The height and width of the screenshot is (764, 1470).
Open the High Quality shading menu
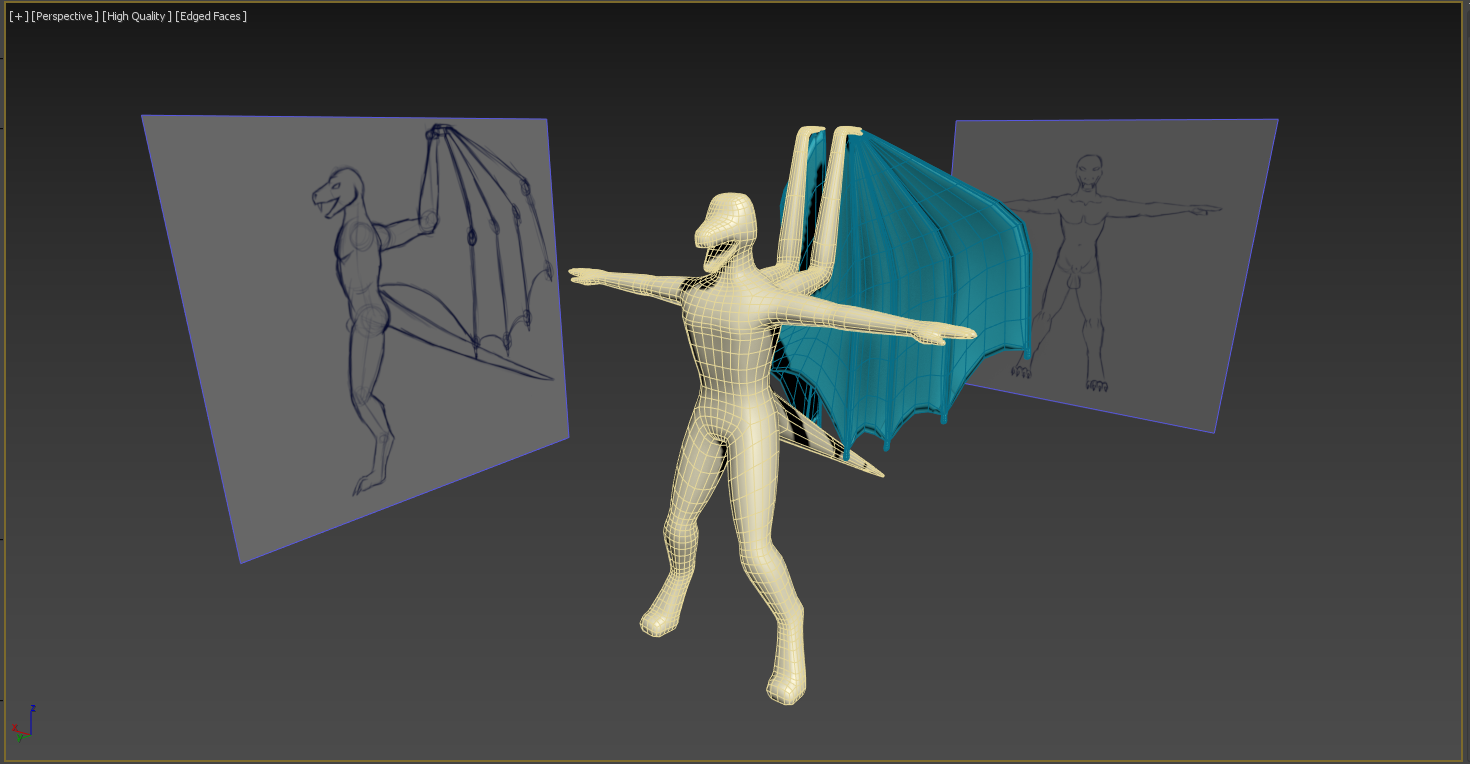pos(136,16)
